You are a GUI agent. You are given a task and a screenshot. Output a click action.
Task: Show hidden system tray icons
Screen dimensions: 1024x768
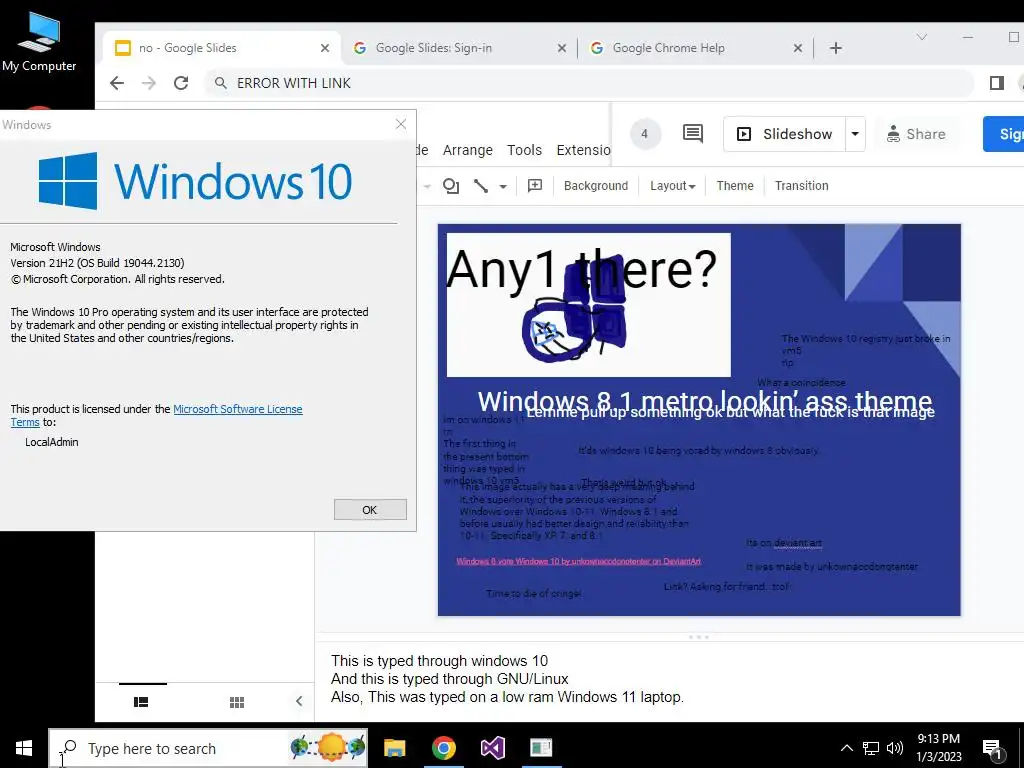tap(846, 748)
